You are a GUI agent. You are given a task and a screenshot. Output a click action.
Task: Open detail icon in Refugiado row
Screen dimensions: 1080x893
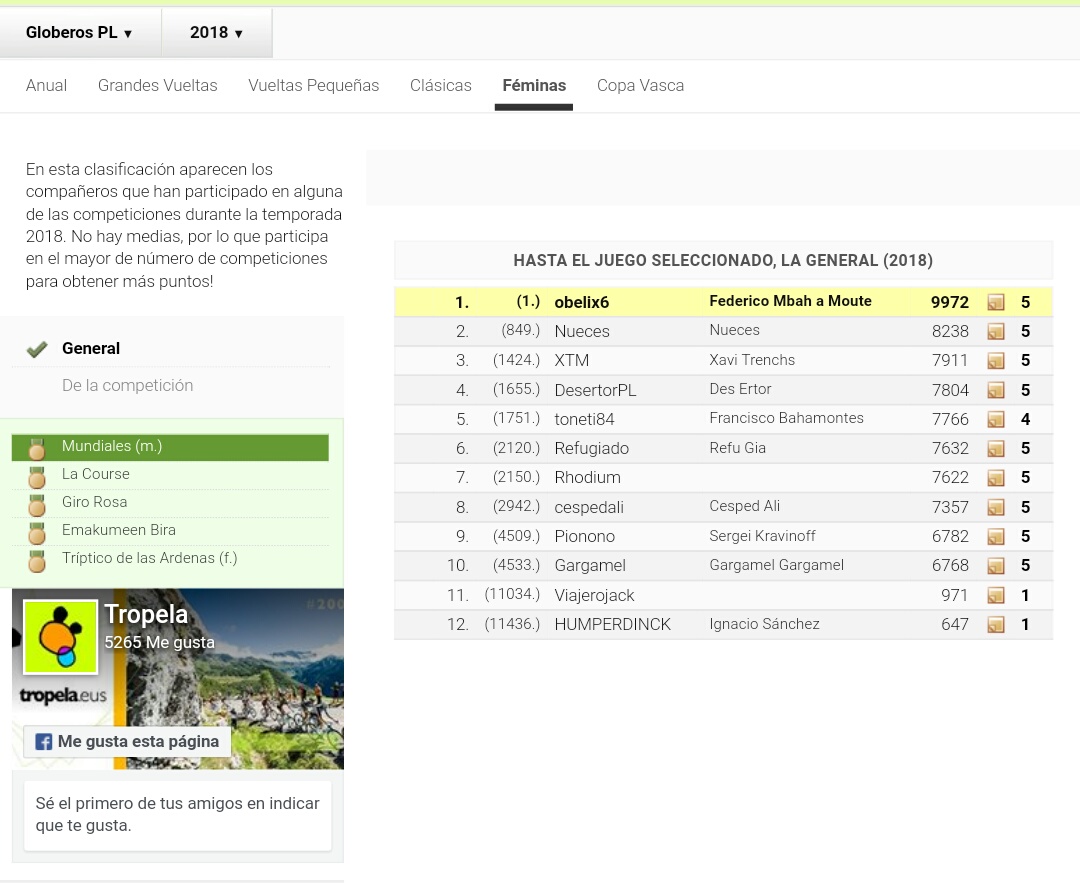pos(995,449)
